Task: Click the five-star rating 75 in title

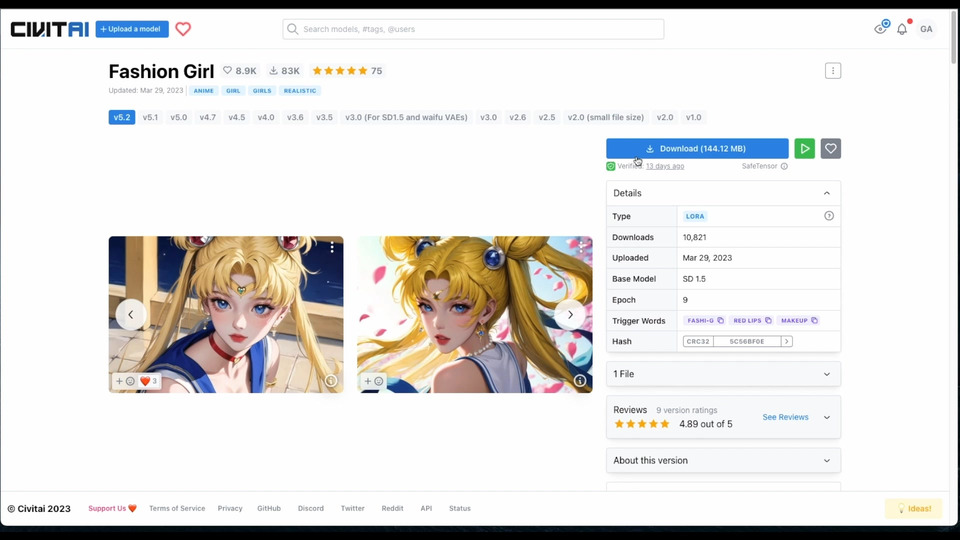Action: [347, 71]
